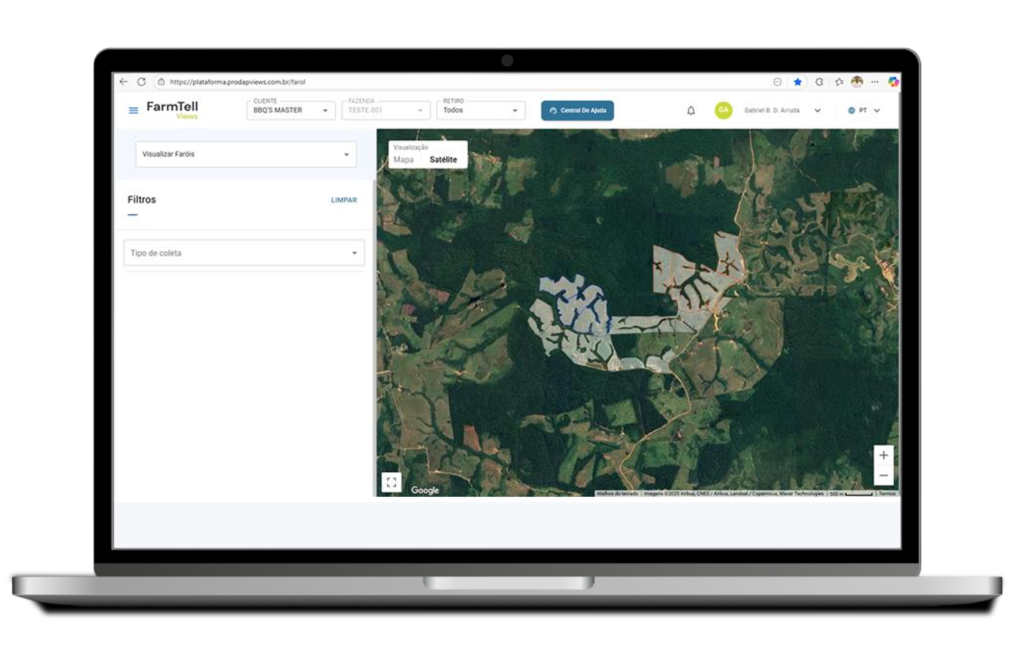Toggle fullscreen map view
Viewport: 1024px width, 665px height.
pyautogui.click(x=391, y=482)
